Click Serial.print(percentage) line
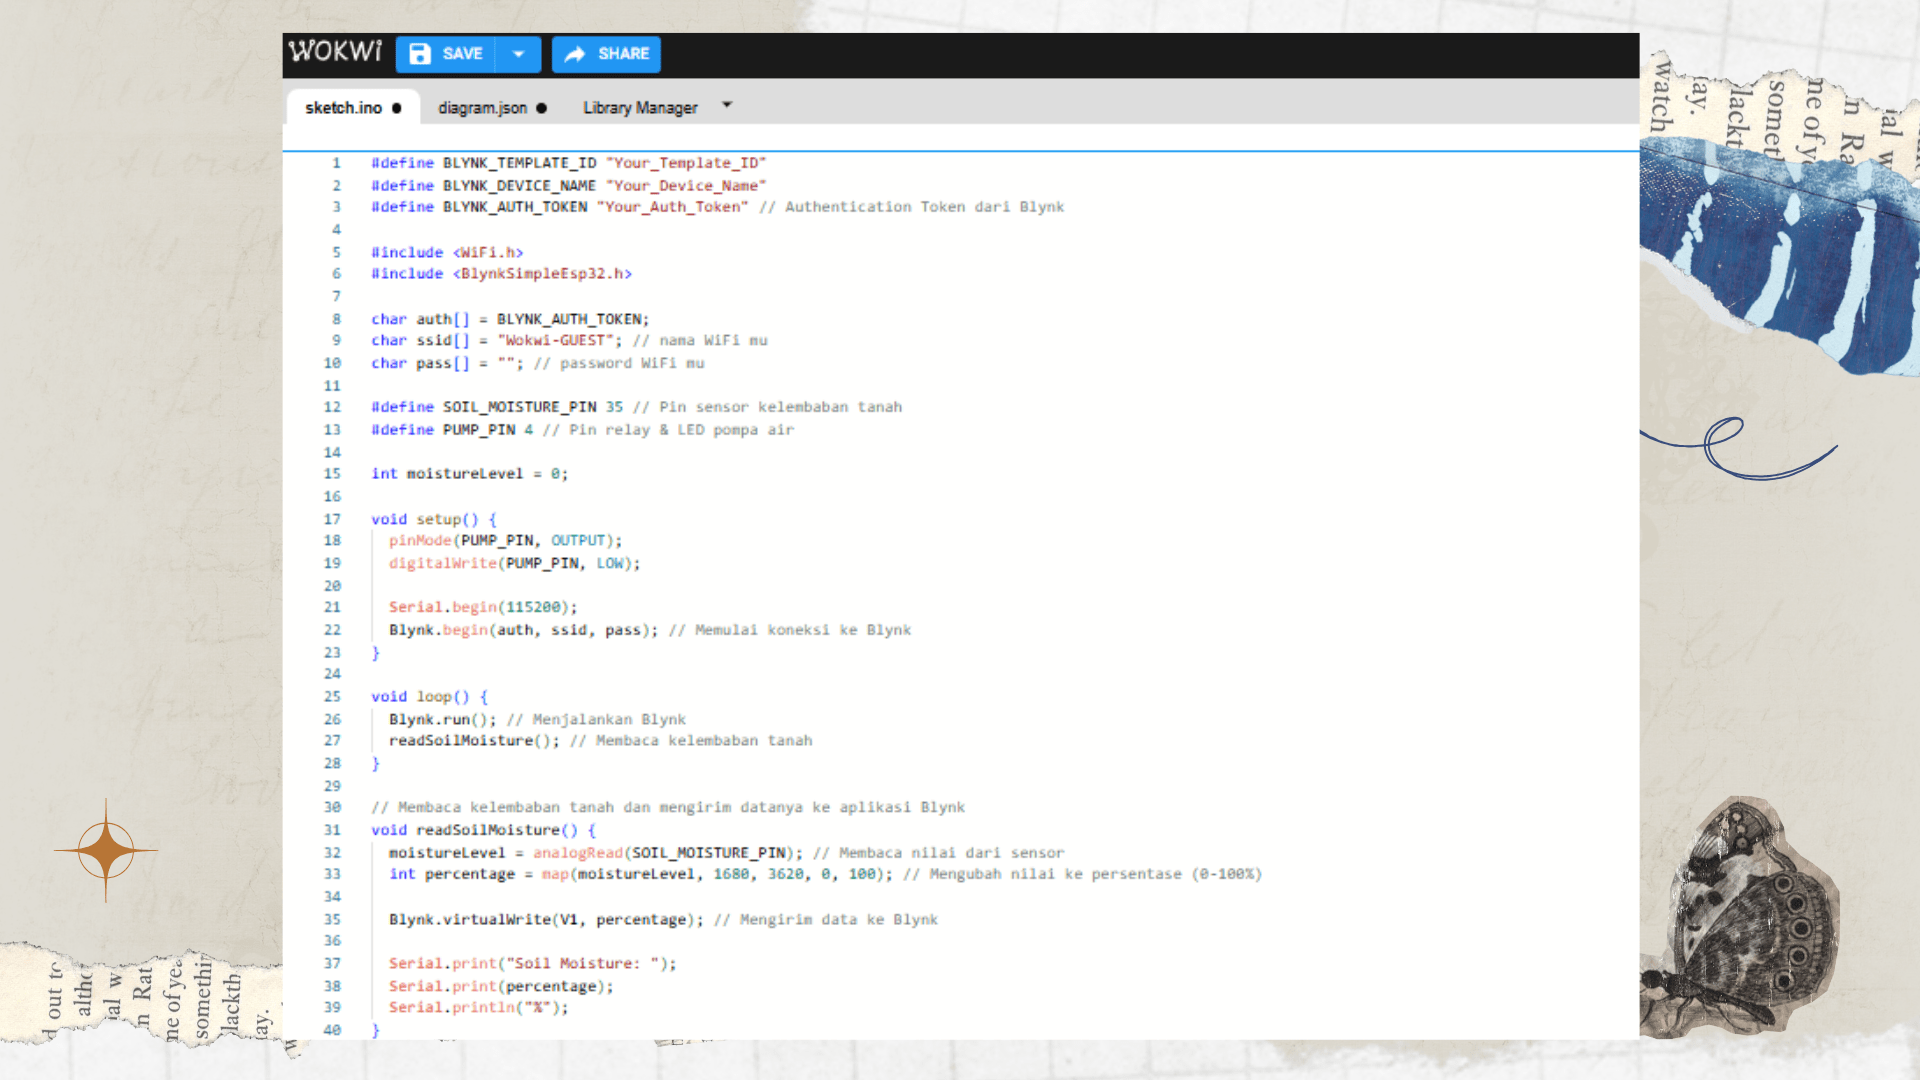The image size is (1920, 1080). [x=501, y=987]
